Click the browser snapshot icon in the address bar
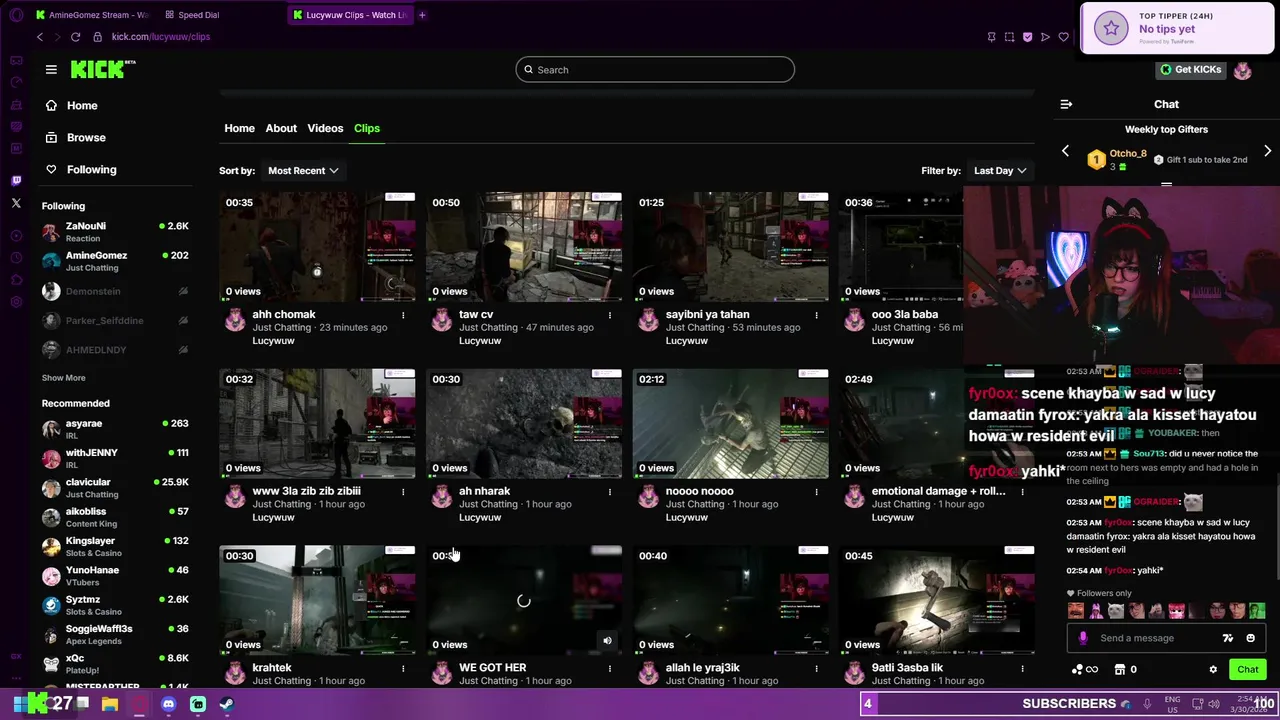The height and width of the screenshot is (720, 1280). [1009, 37]
